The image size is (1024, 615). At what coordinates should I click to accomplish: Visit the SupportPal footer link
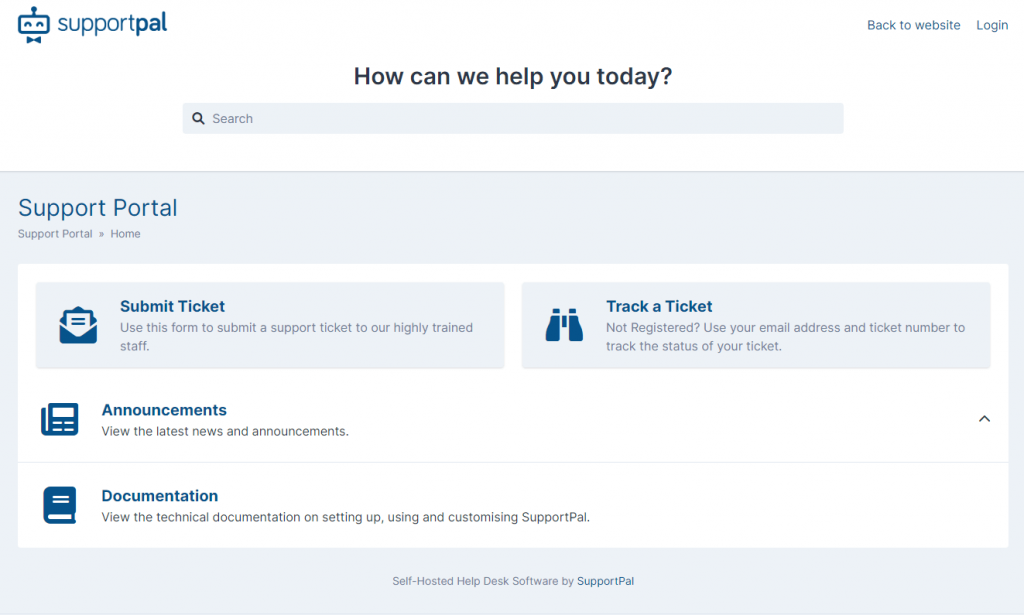pos(605,581)
